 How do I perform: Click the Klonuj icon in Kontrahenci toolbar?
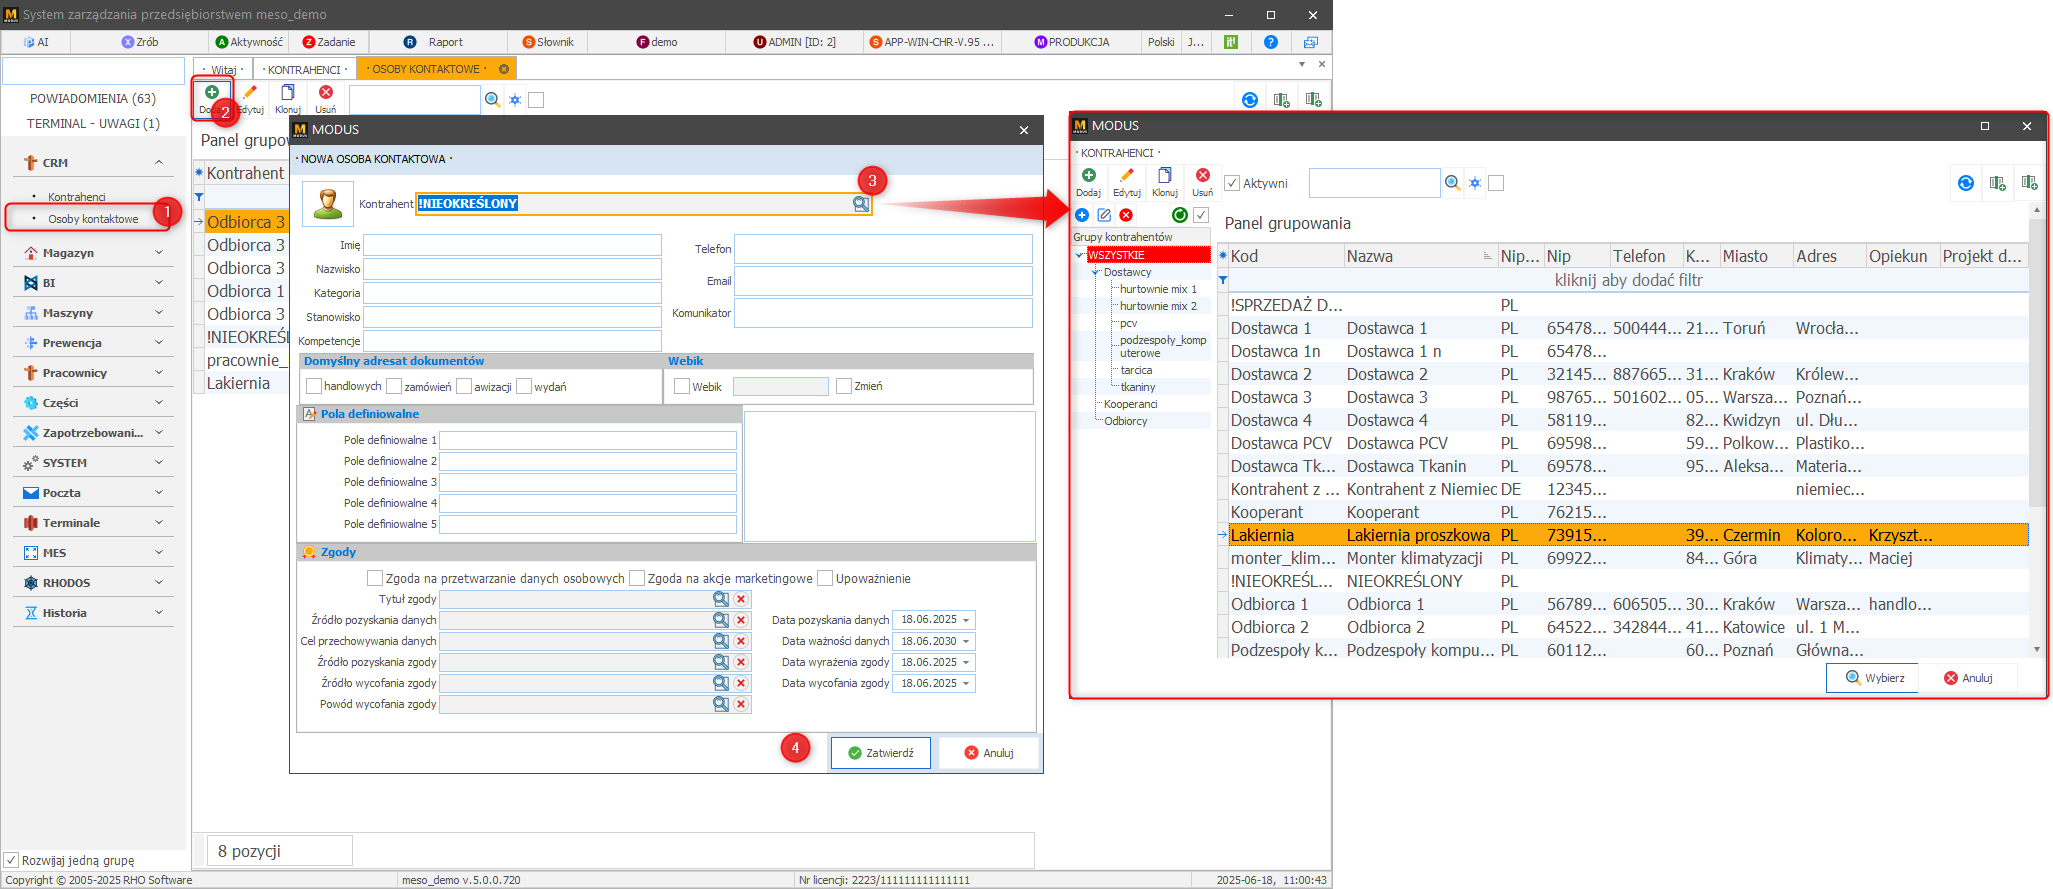click(x=1164, y=177)
